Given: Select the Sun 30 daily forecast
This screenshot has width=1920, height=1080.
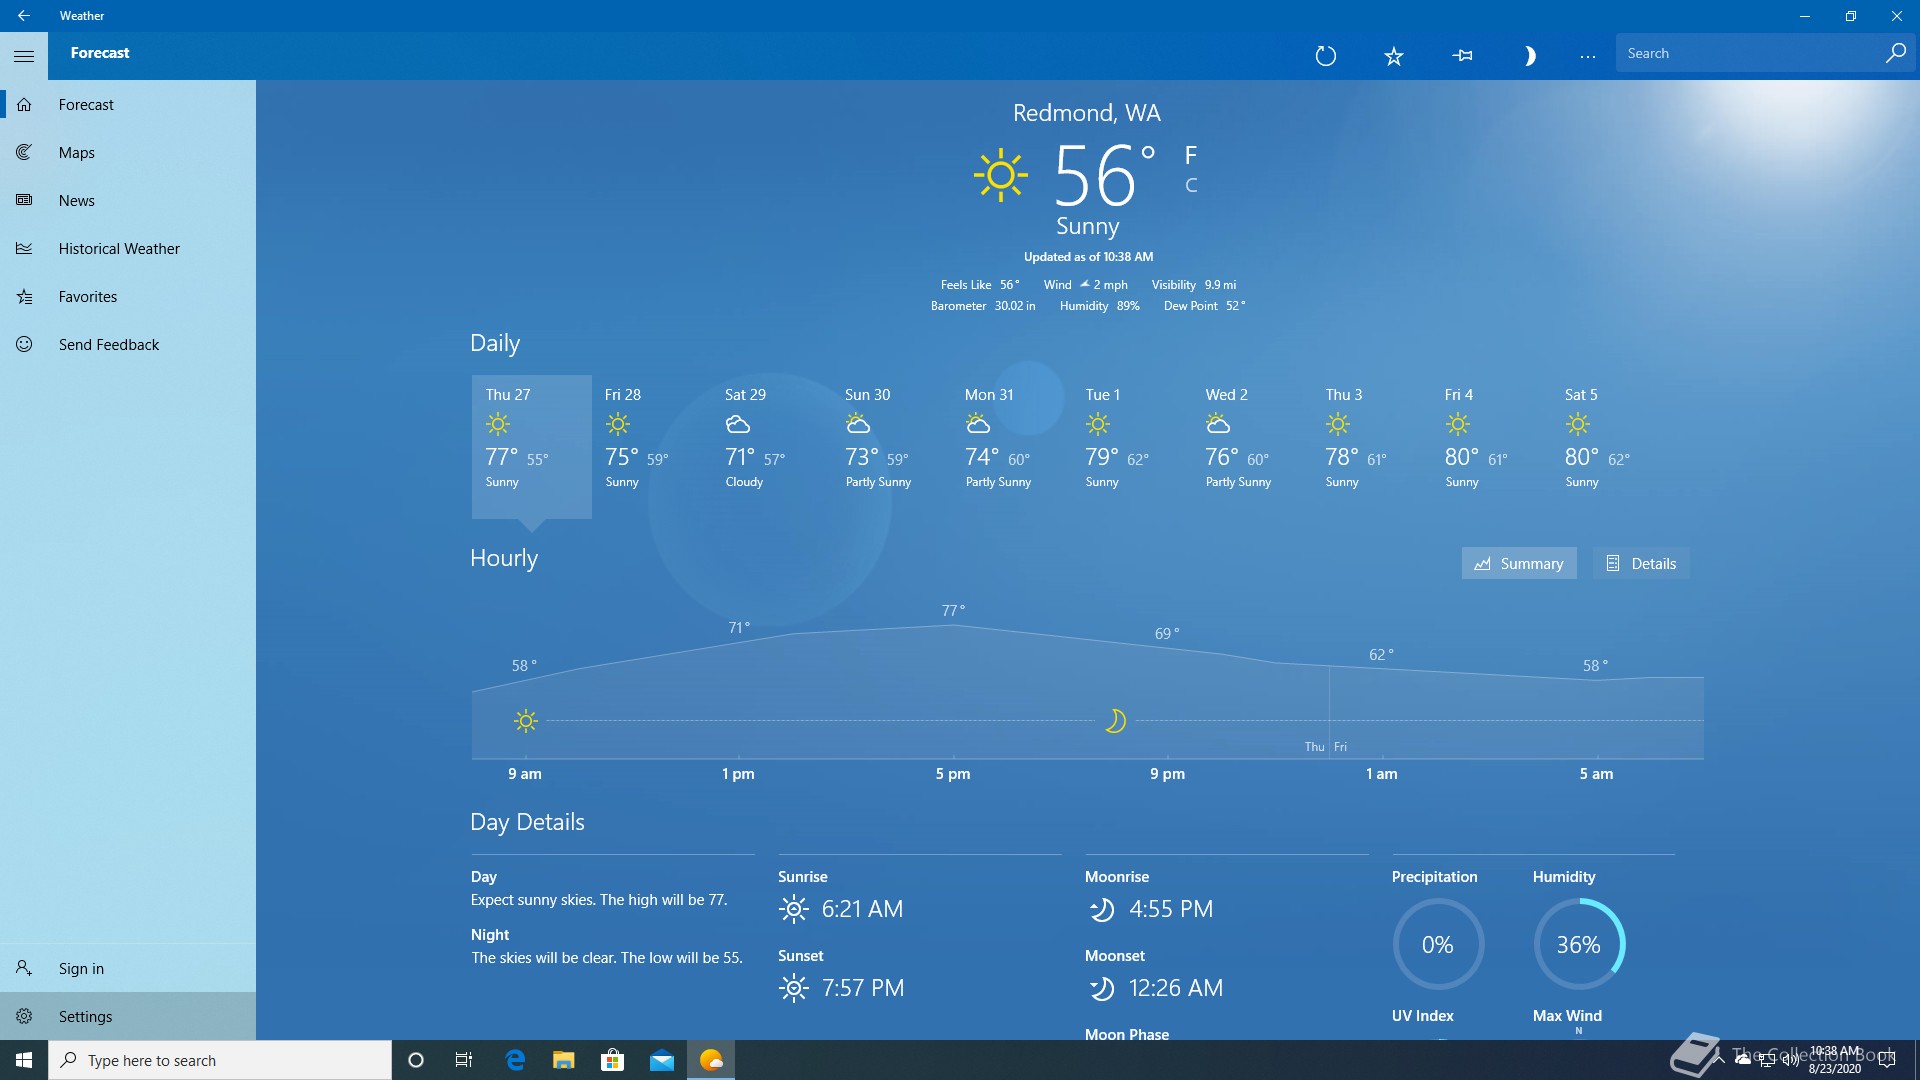Looking at the screenshot, I should 892,446.
